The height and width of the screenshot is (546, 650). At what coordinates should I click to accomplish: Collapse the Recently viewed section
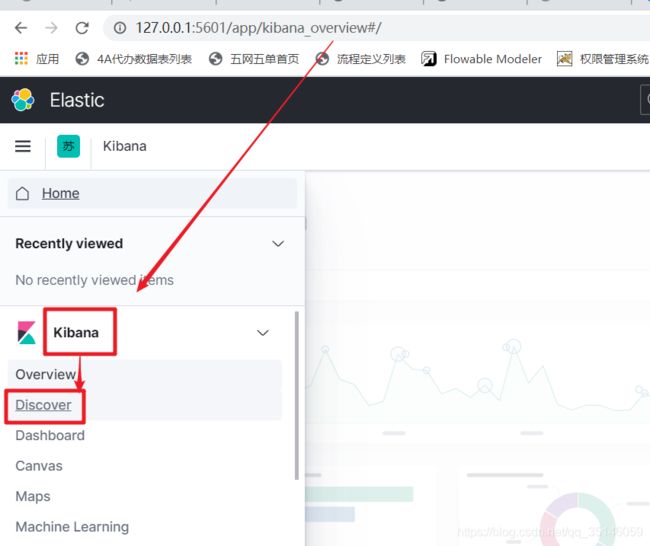click(278, 243)
